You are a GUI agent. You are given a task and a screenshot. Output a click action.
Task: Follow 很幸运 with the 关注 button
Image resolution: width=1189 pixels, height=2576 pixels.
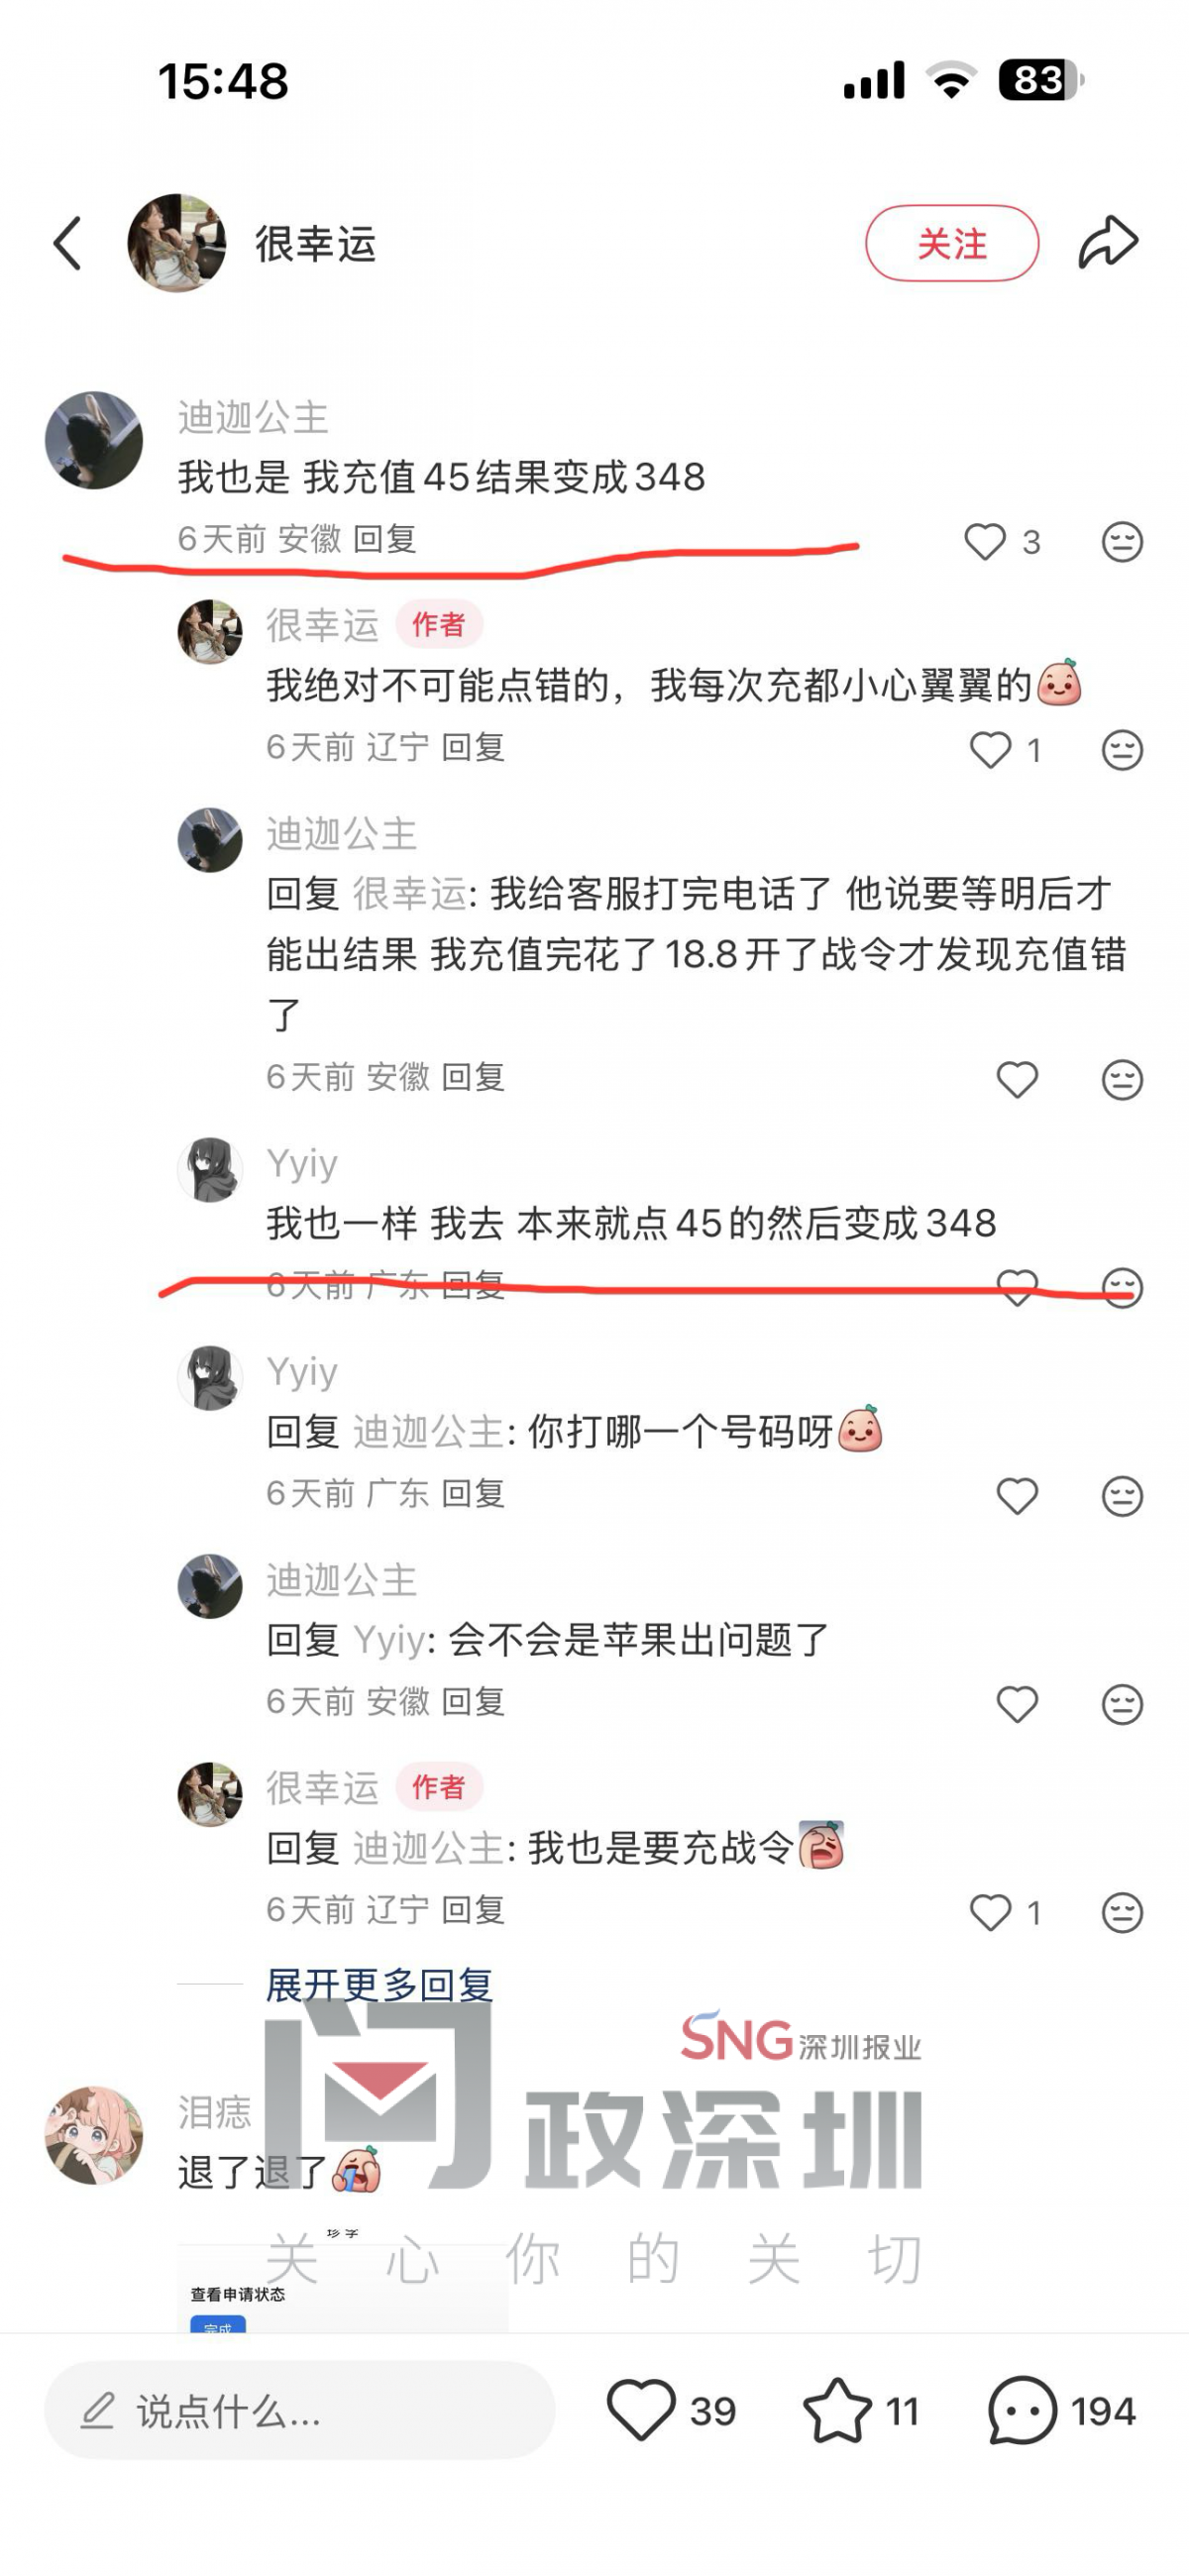coord(952,243)
